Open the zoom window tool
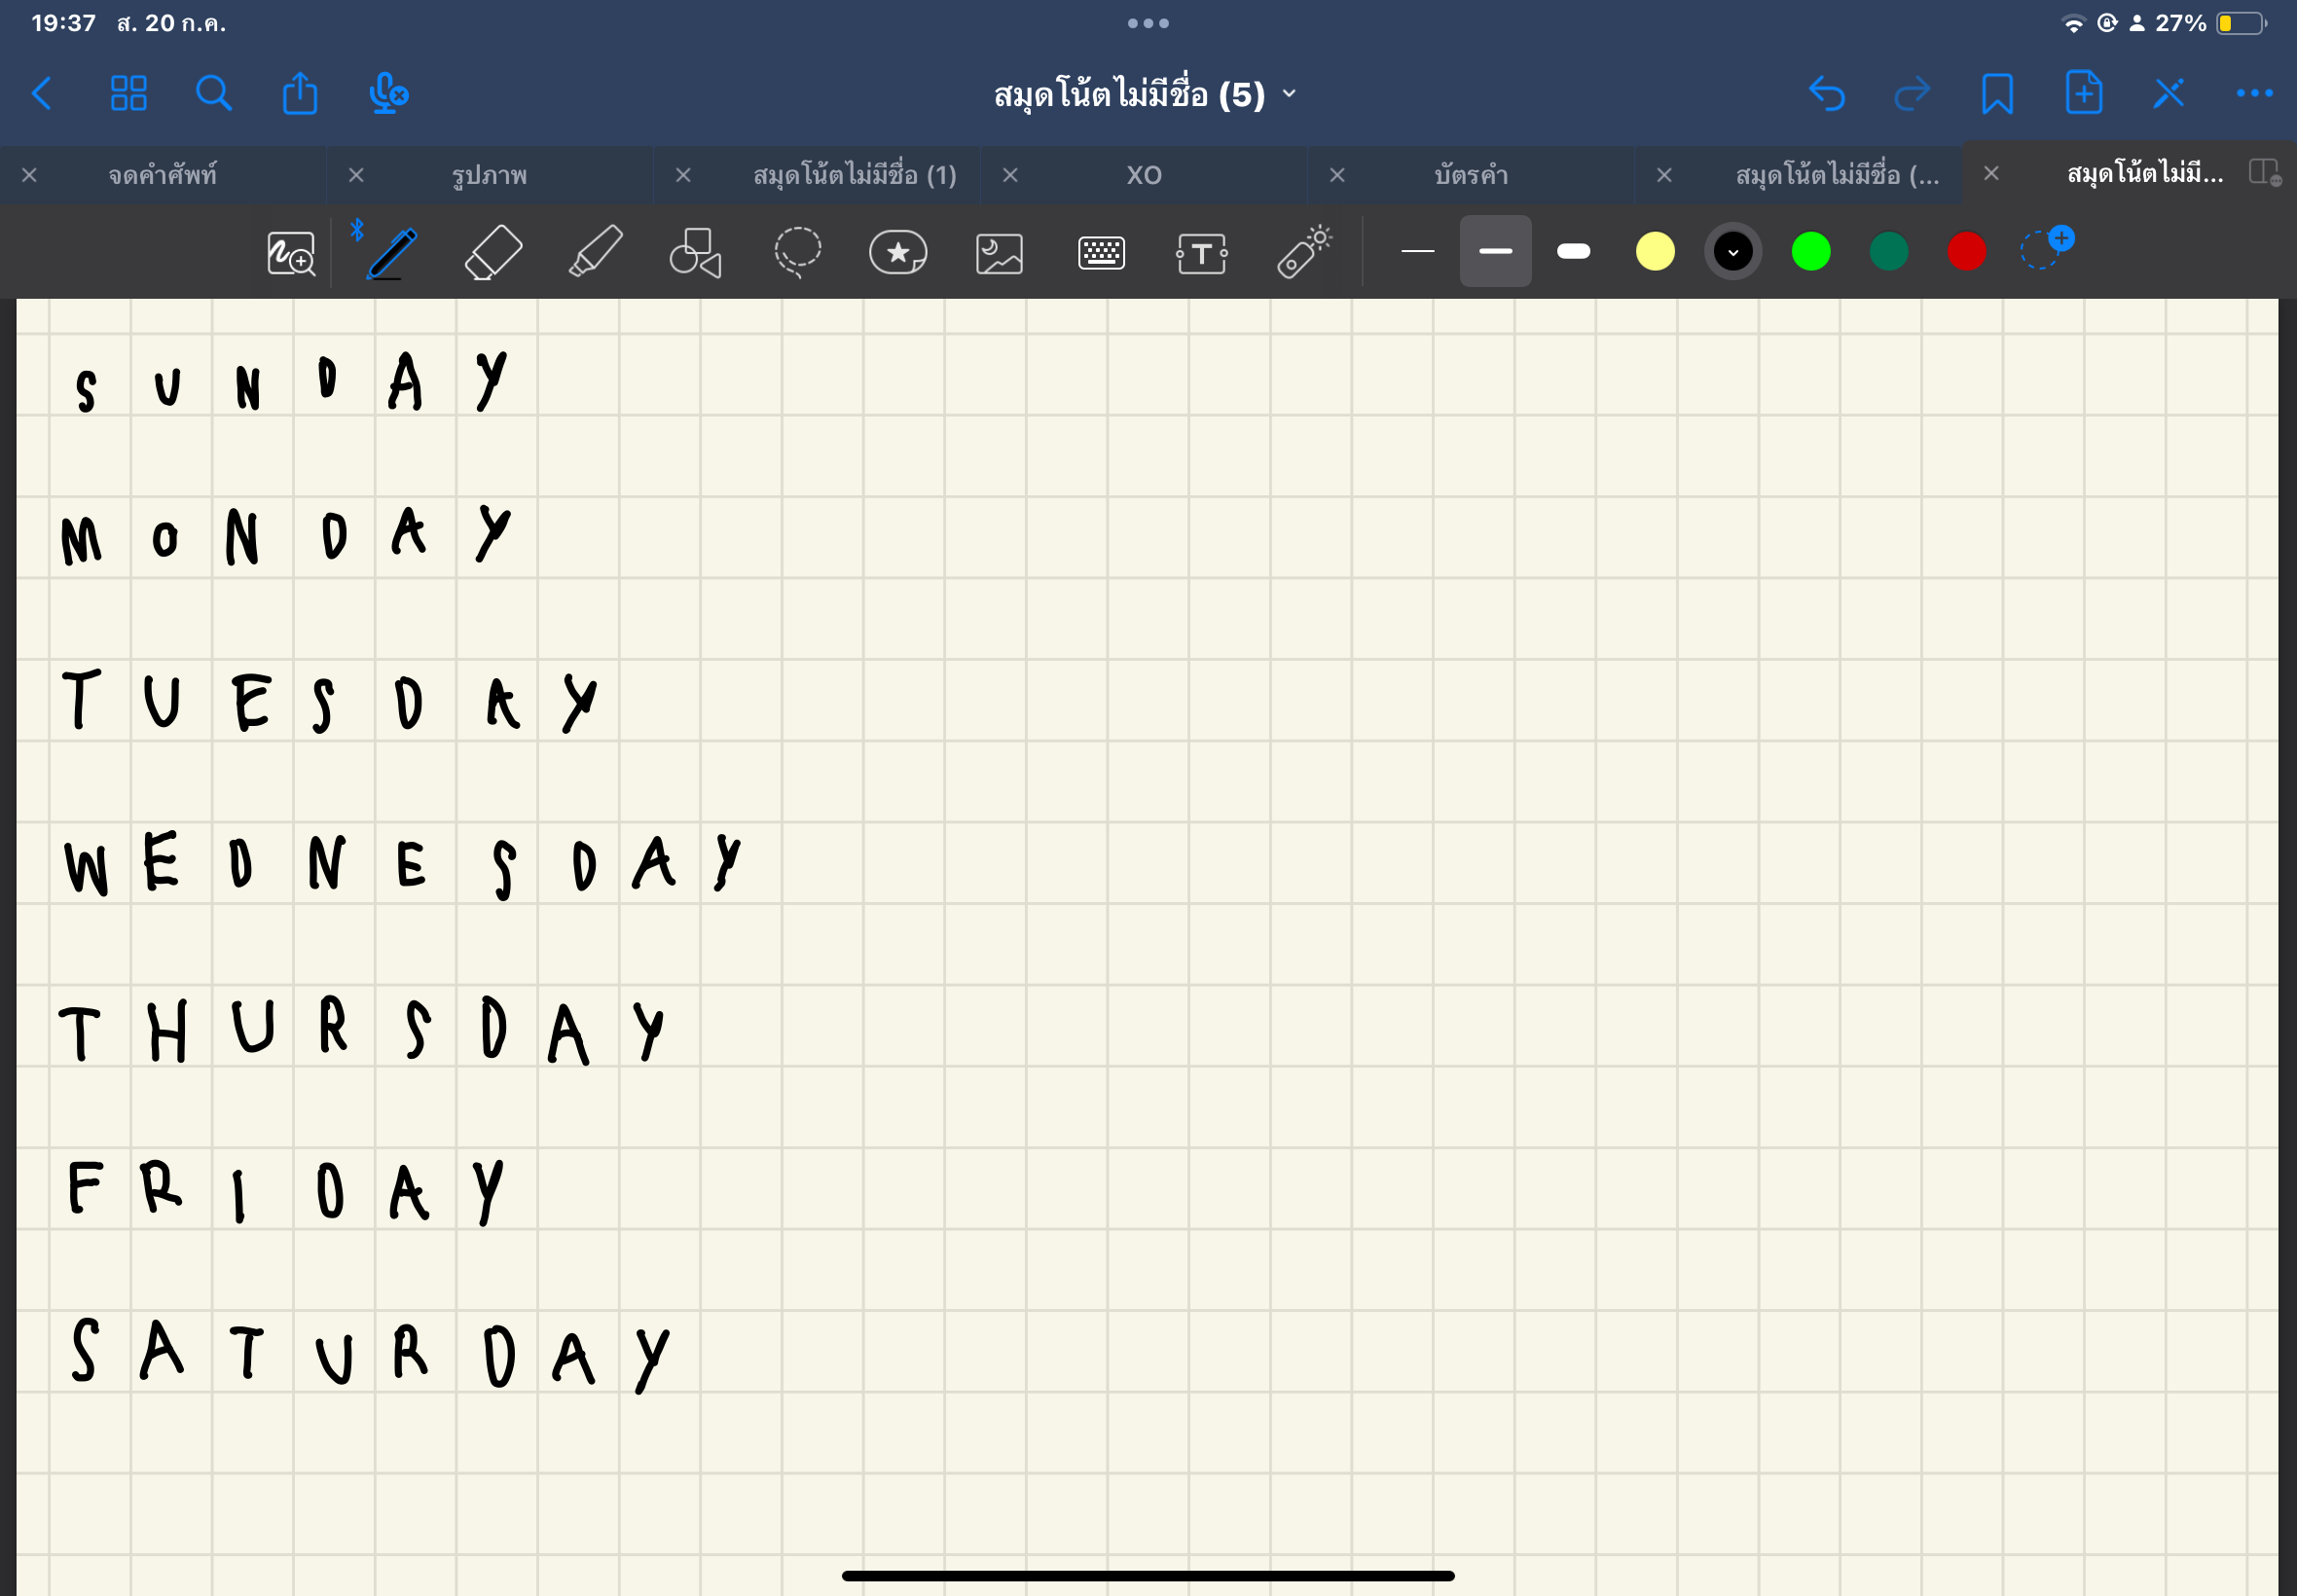Image resolution: width=2297 pixels, height=1596 pixels. pyautogui.click(x=290, y=252)
